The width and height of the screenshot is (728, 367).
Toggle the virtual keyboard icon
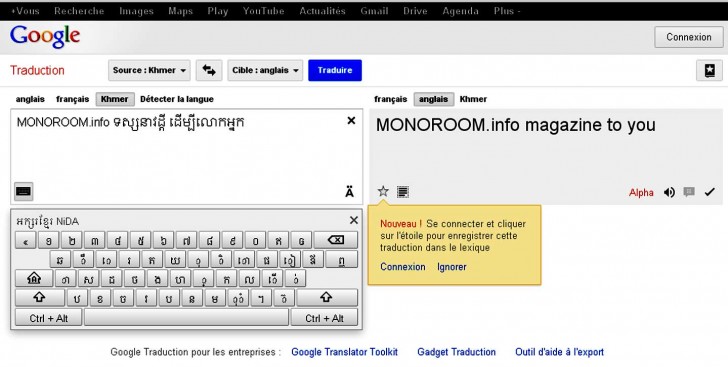tap(23, 191)
